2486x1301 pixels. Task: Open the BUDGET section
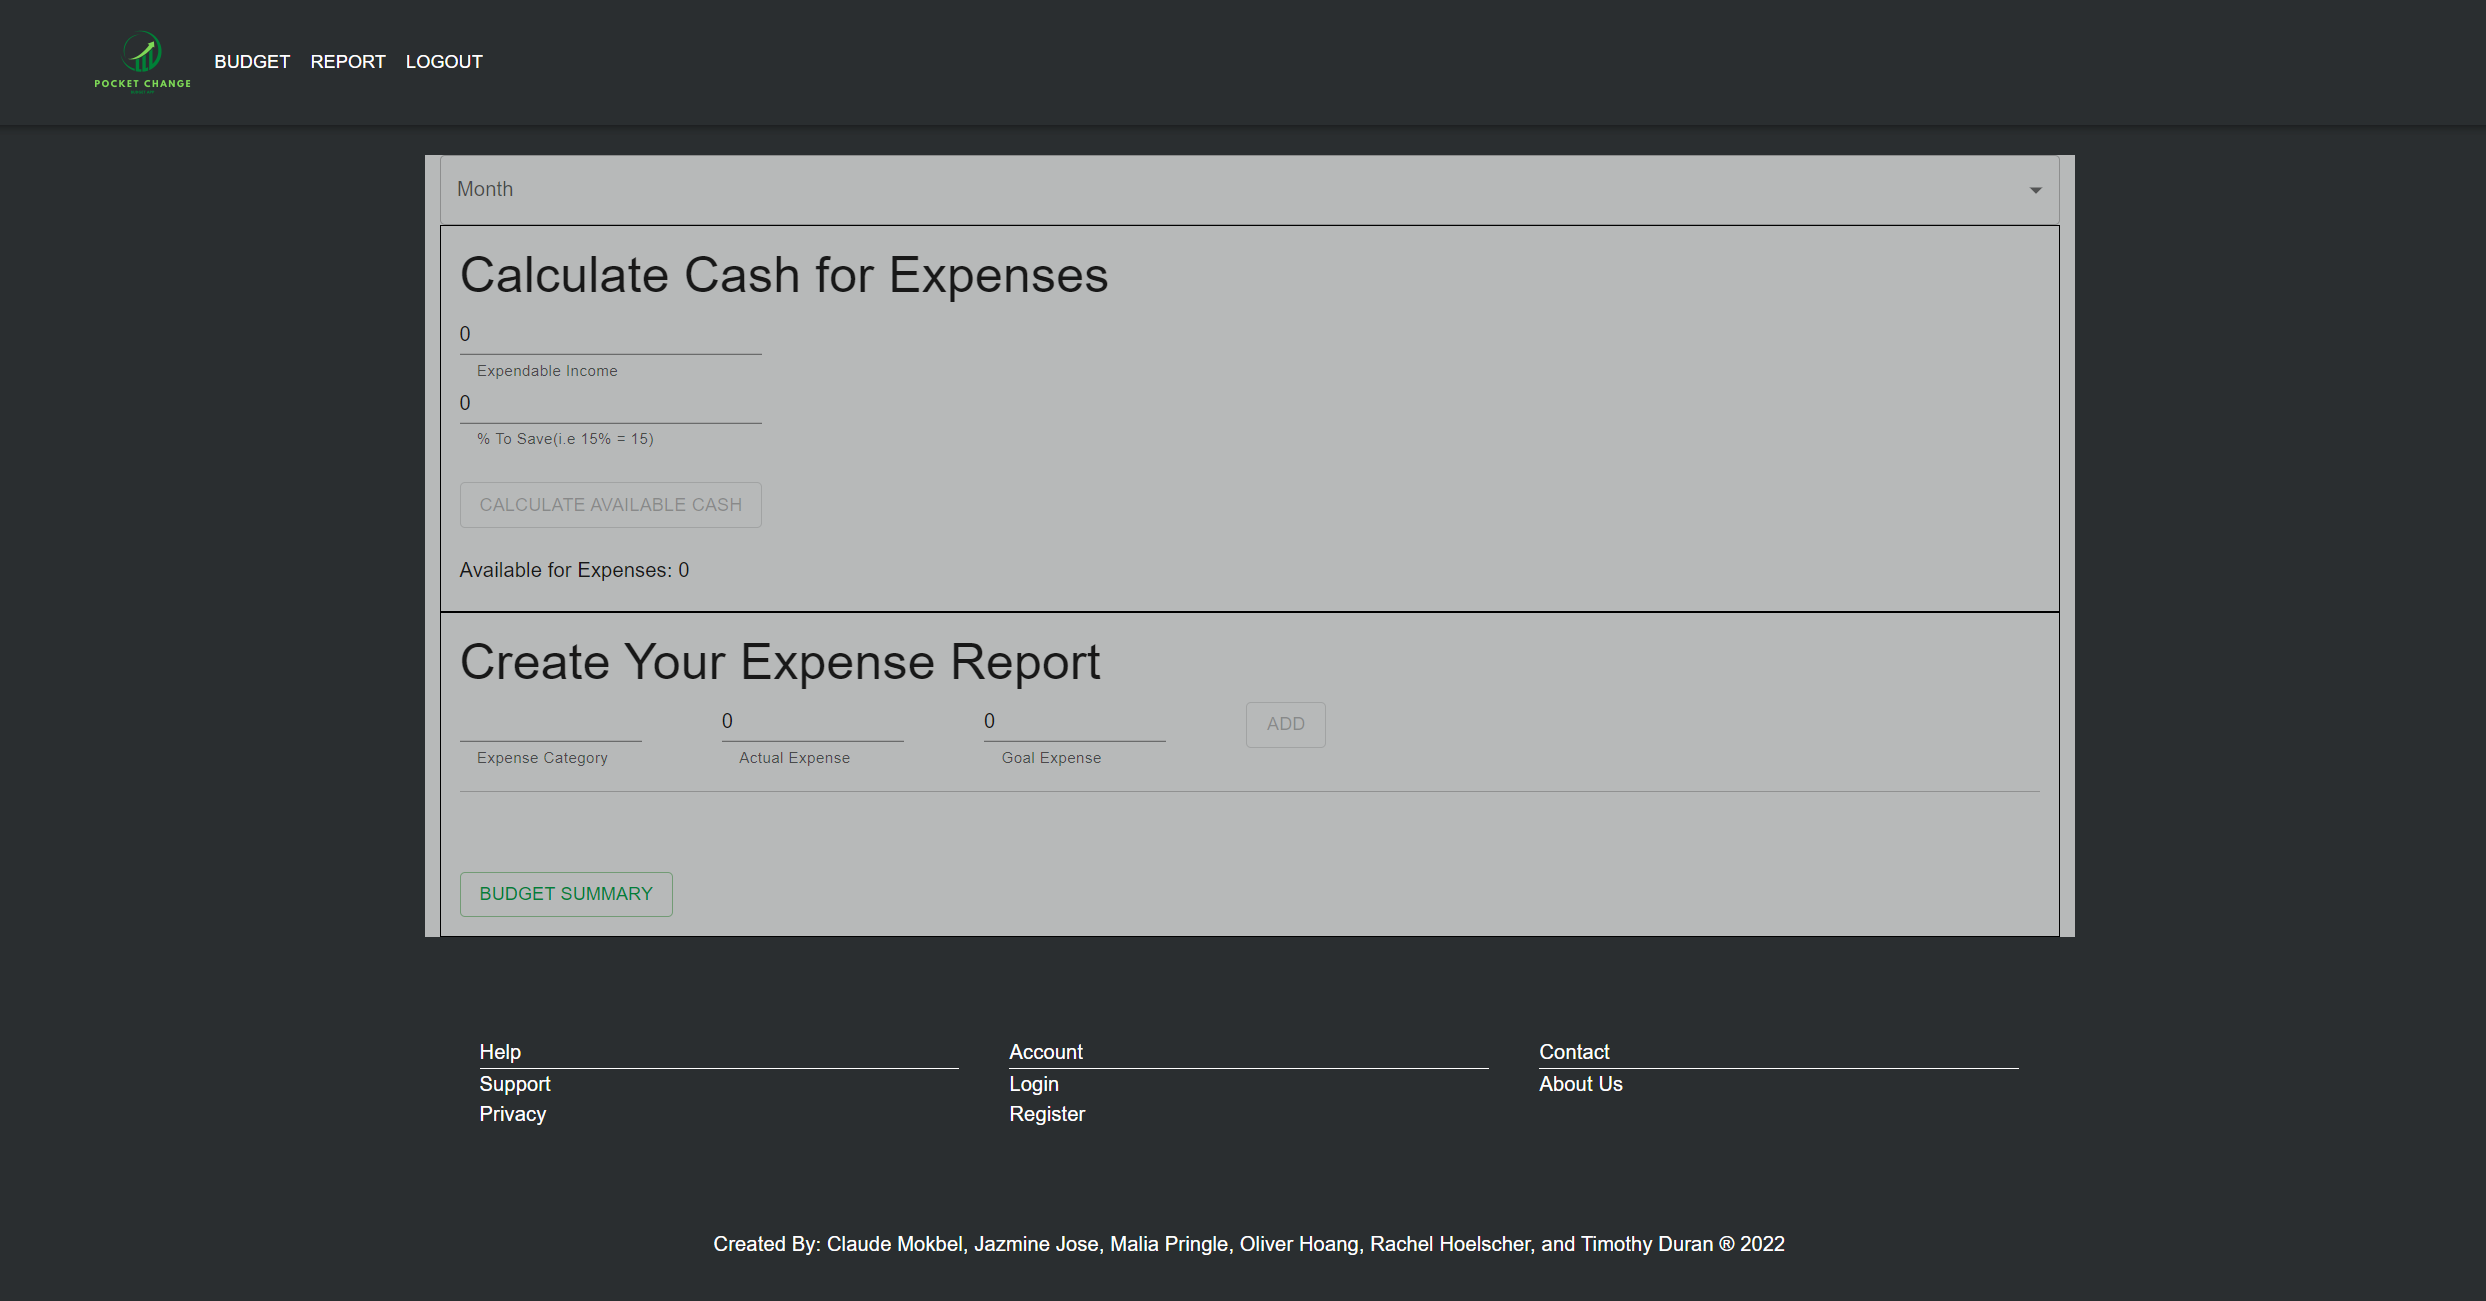(251, 61)
